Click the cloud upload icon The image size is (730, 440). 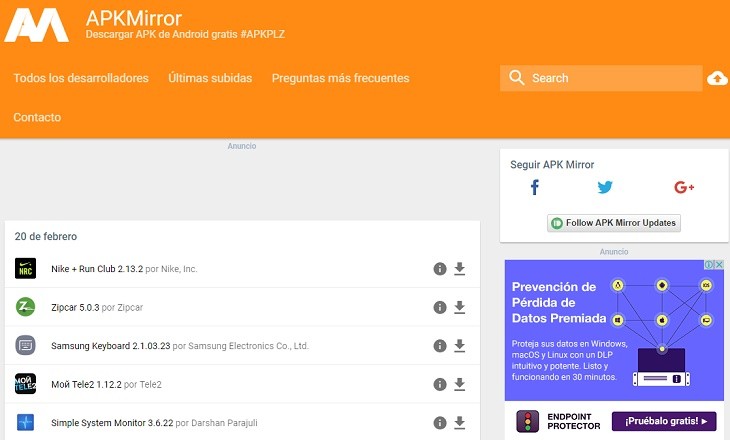(717, 79)
